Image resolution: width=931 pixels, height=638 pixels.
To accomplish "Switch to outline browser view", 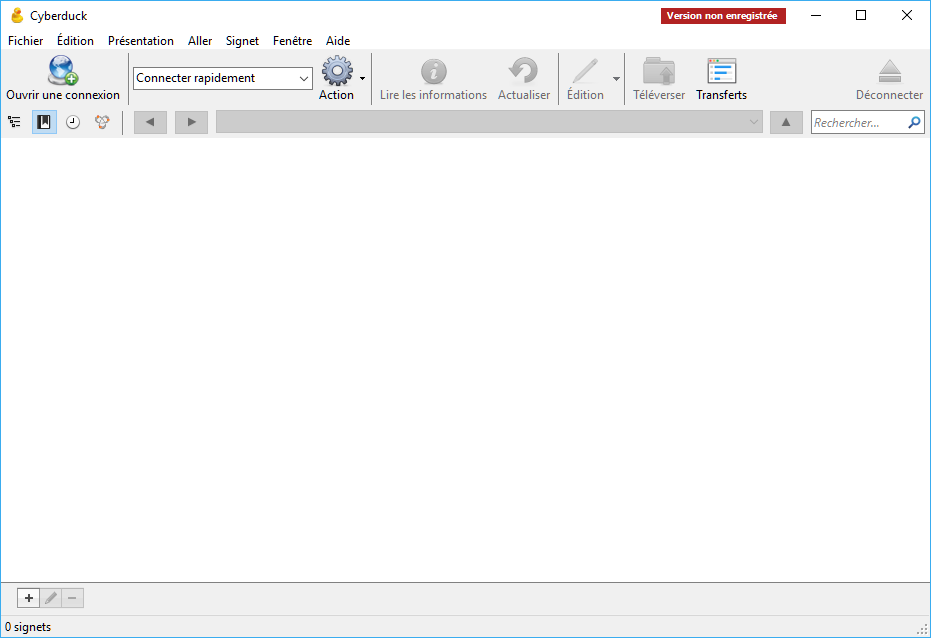I will pos(14,122).
